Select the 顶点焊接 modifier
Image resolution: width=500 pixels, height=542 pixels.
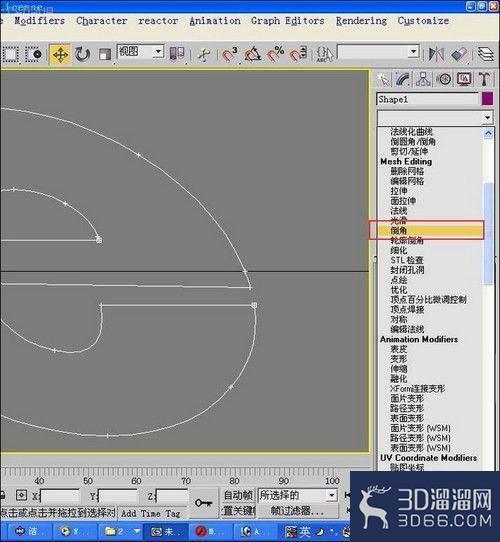coord(407,309)
